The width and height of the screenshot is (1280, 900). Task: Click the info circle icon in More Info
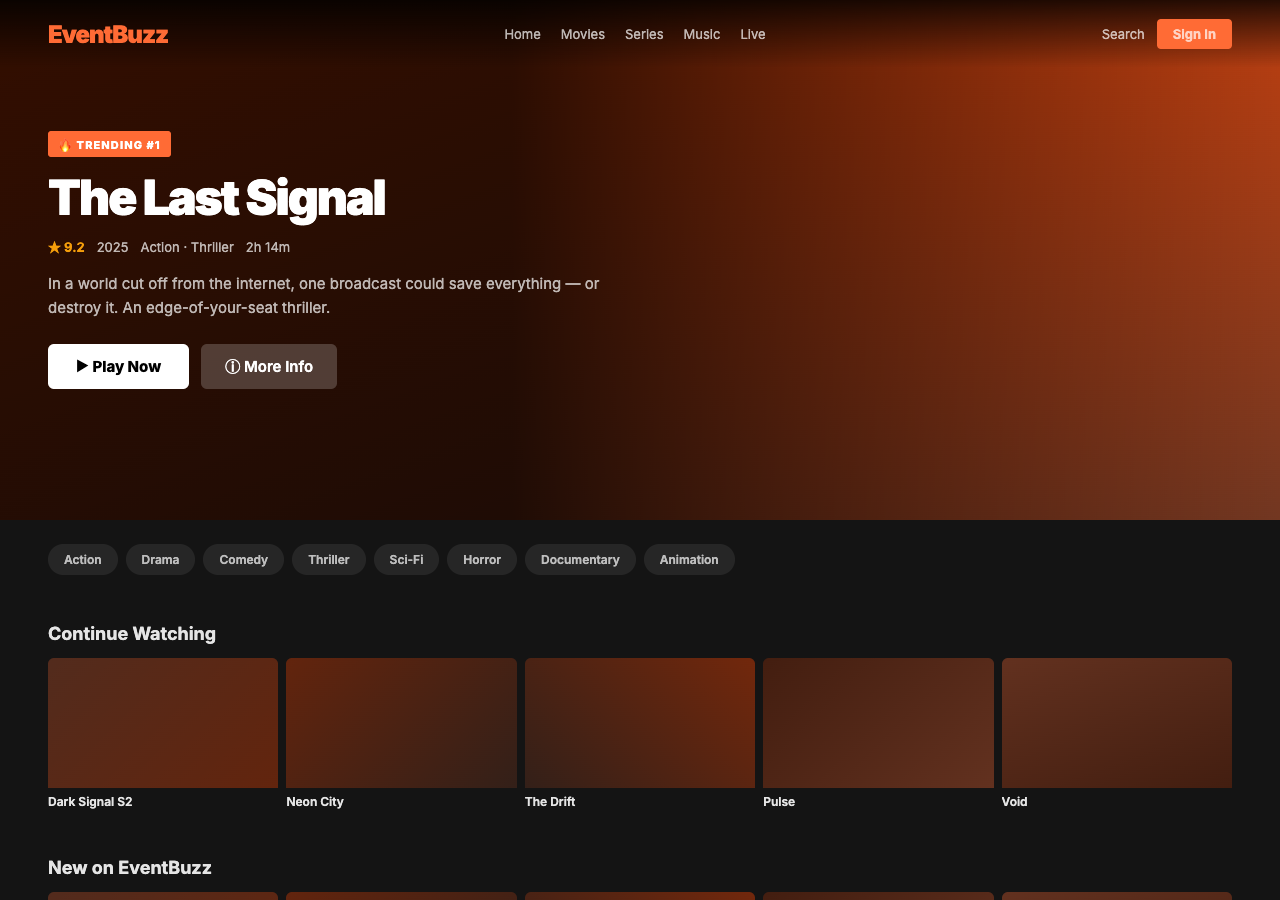233,366
